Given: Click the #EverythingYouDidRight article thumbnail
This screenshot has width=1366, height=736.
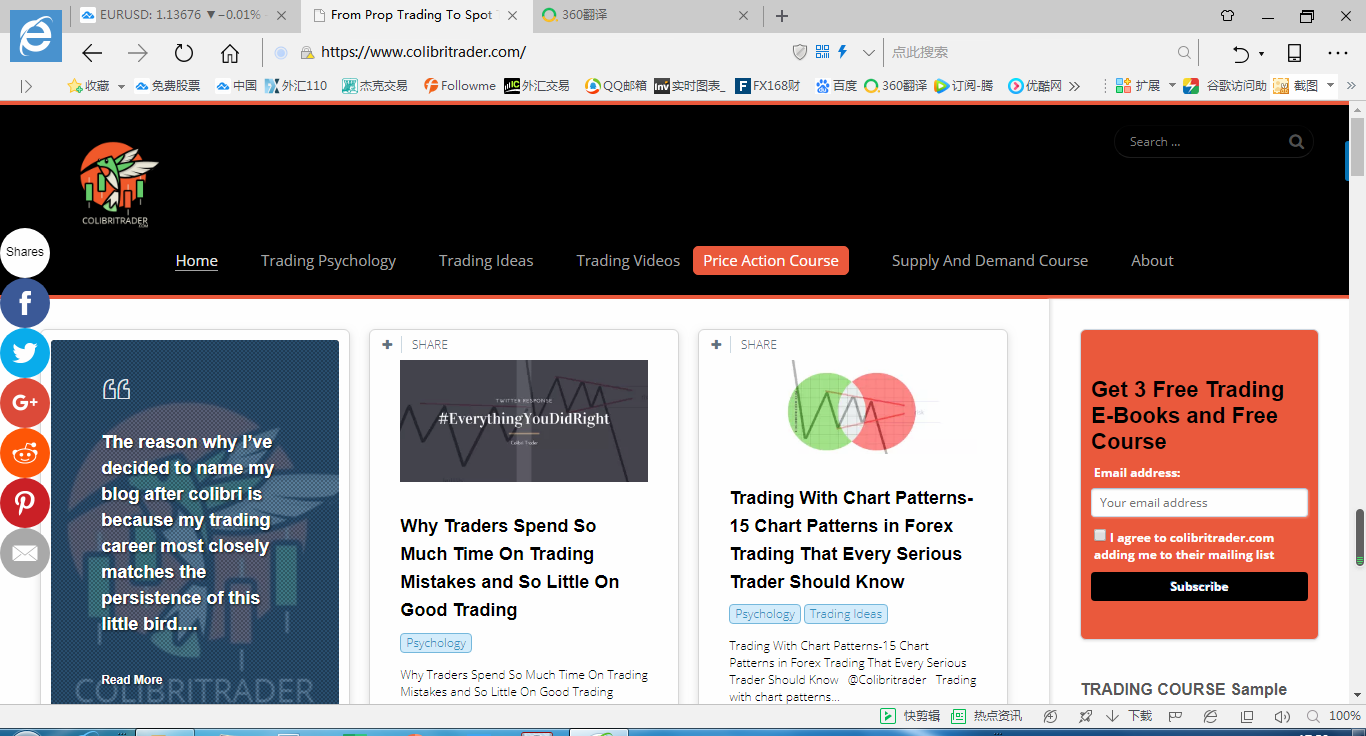Looking at the screenshot, I should click(x=524, y=421).
